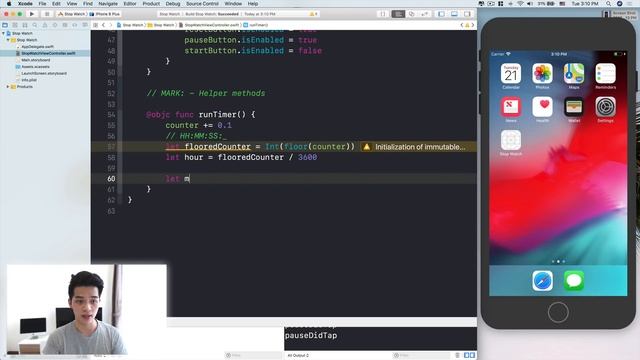This screenshot has height=360, width=640.
Task: Click the Initialization of immutable warning banner
Action: click(x=418, y=147)
